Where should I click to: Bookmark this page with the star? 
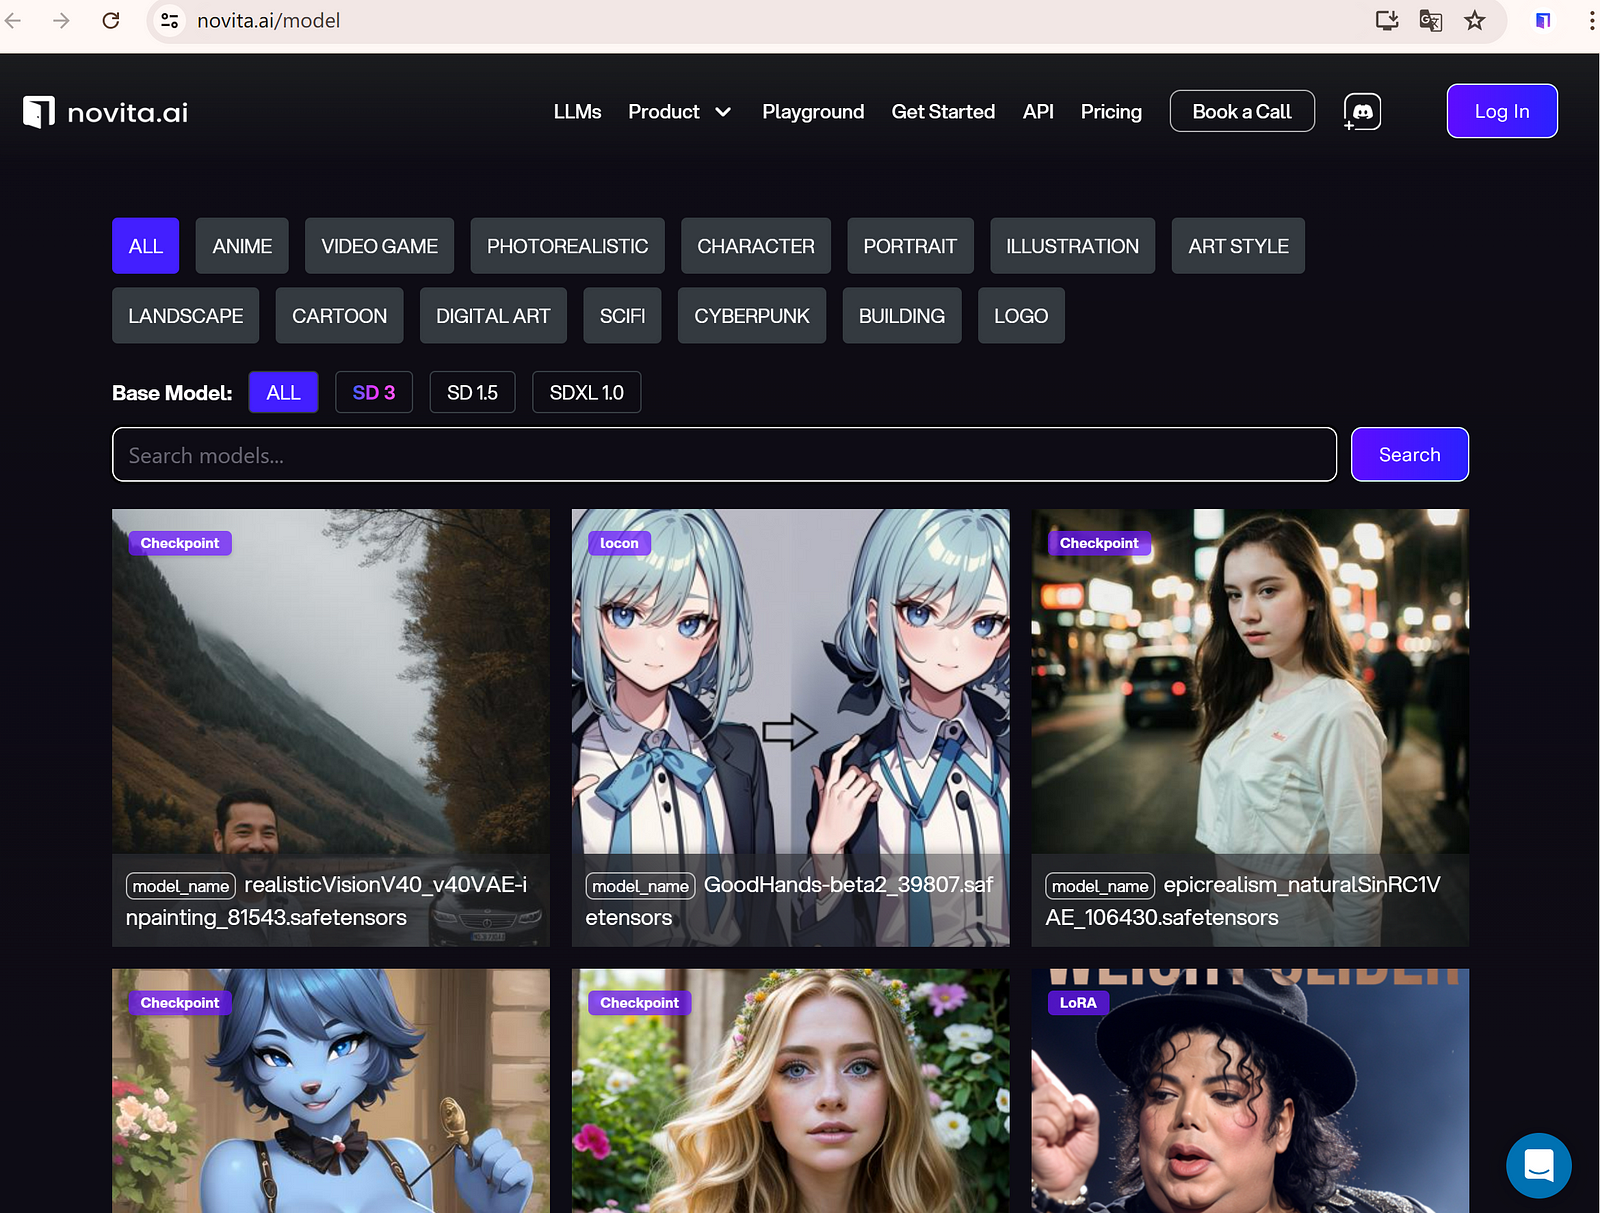(x=1475, y=20)
